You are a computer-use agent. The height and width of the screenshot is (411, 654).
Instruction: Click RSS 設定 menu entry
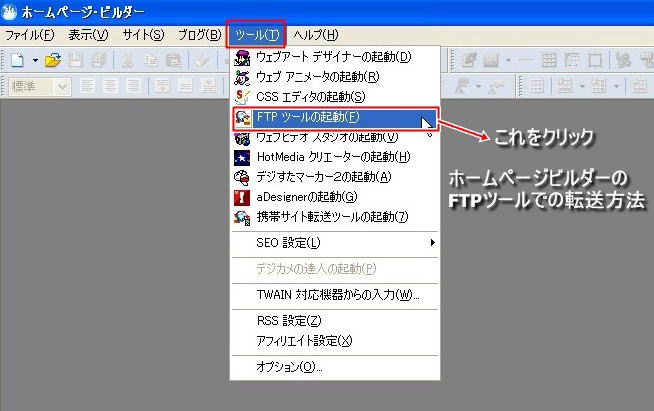pos(288,320)
